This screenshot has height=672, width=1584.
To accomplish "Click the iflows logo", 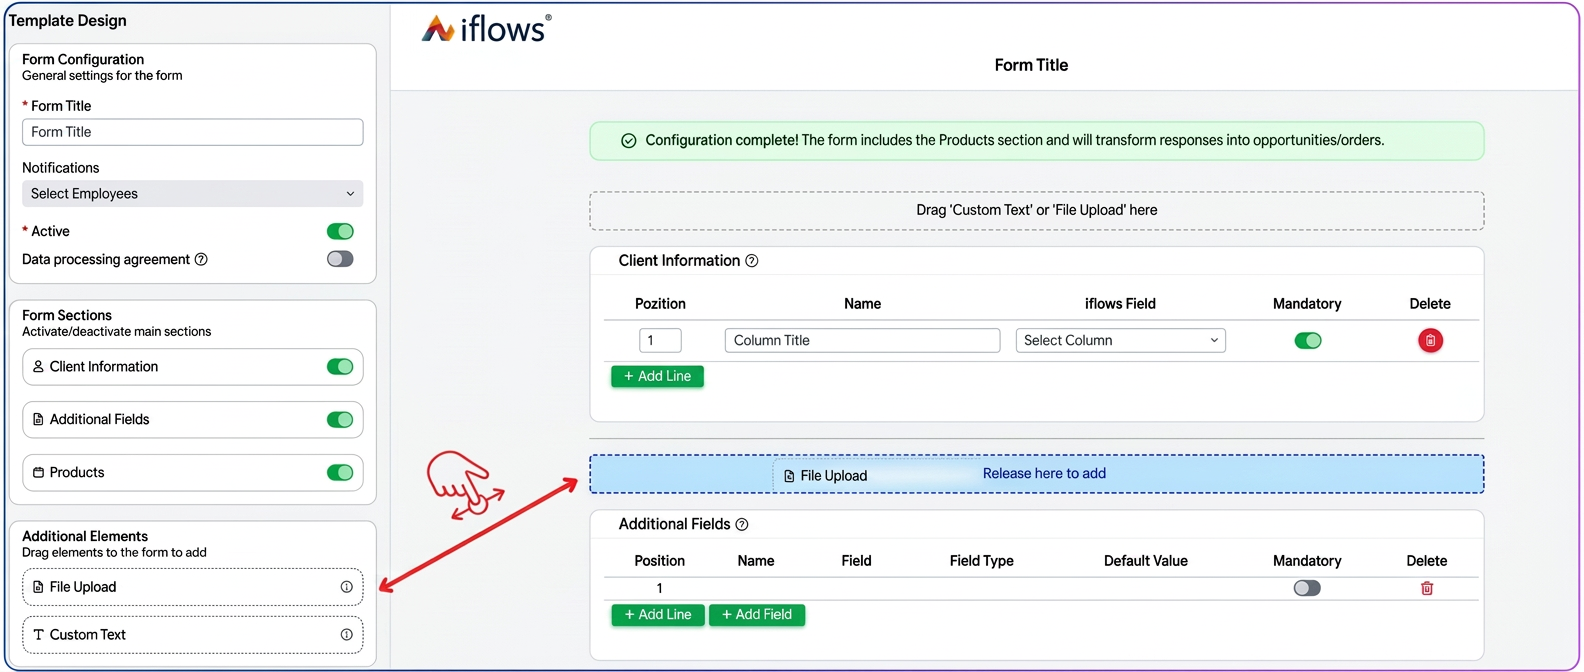I will (x=487, y=28).
